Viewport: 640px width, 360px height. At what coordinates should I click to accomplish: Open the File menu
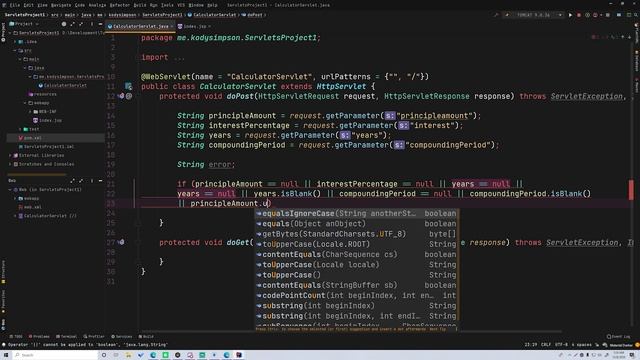pos(15,5)
